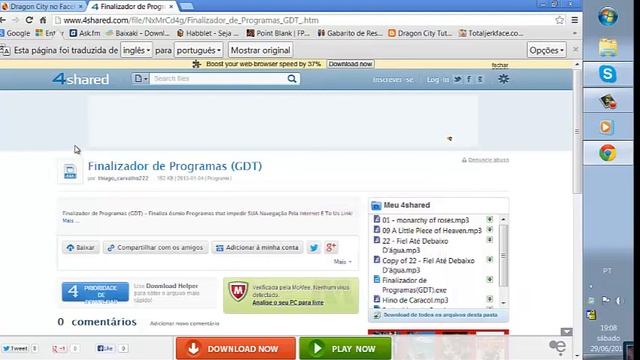This screenshot has width=640, height=360.
Task: Expand the Mais description link
Action: coord(70,221)
